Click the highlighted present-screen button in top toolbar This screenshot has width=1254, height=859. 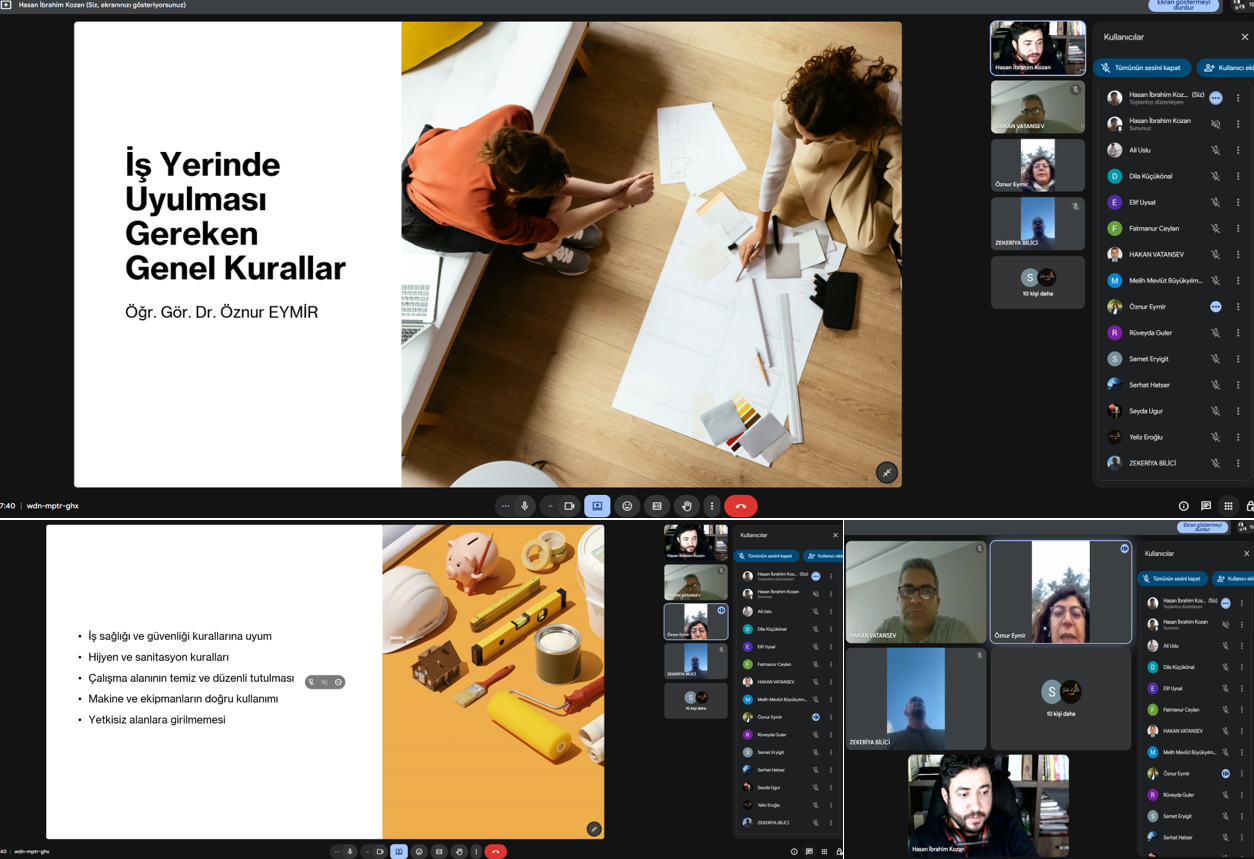pyautogui.click(x=597, y=506)
